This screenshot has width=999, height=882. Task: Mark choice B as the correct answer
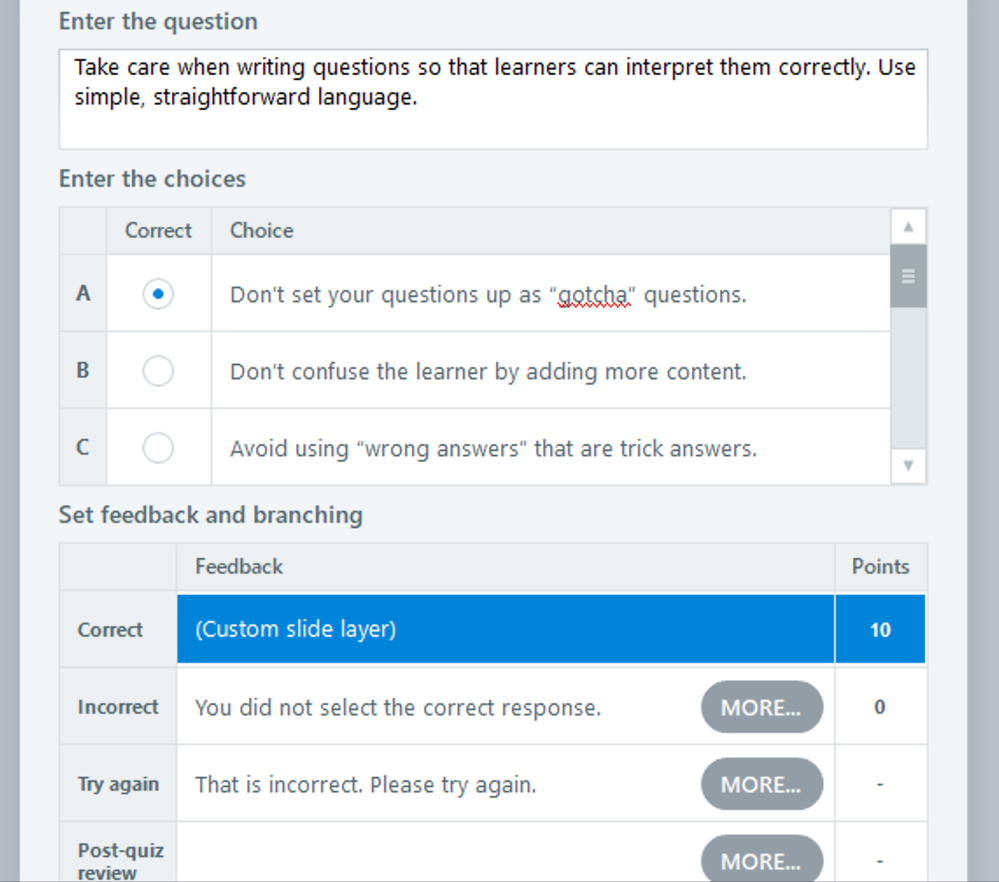158,372
